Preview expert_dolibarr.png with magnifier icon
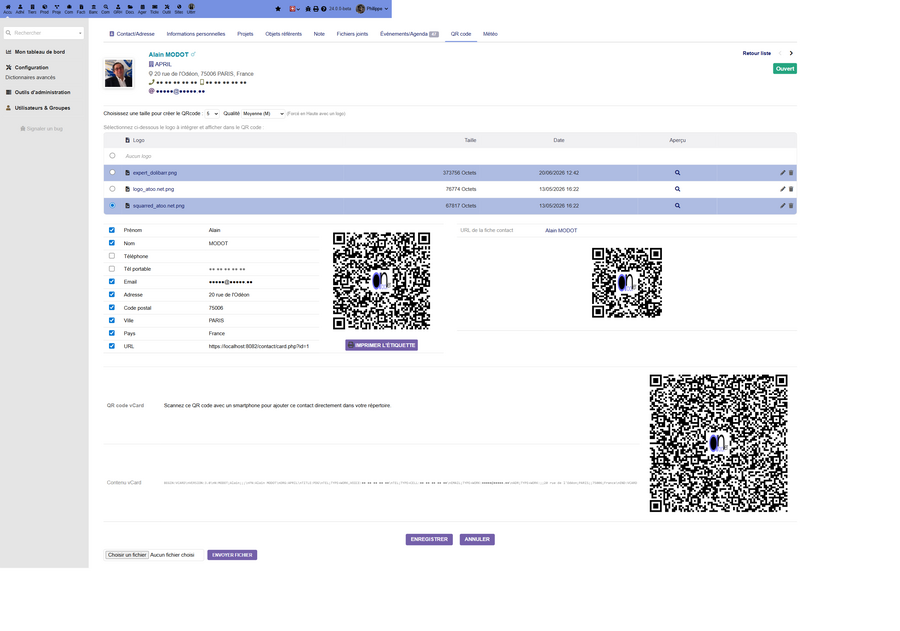Screen dimensions: 900x631 [677, 173]
